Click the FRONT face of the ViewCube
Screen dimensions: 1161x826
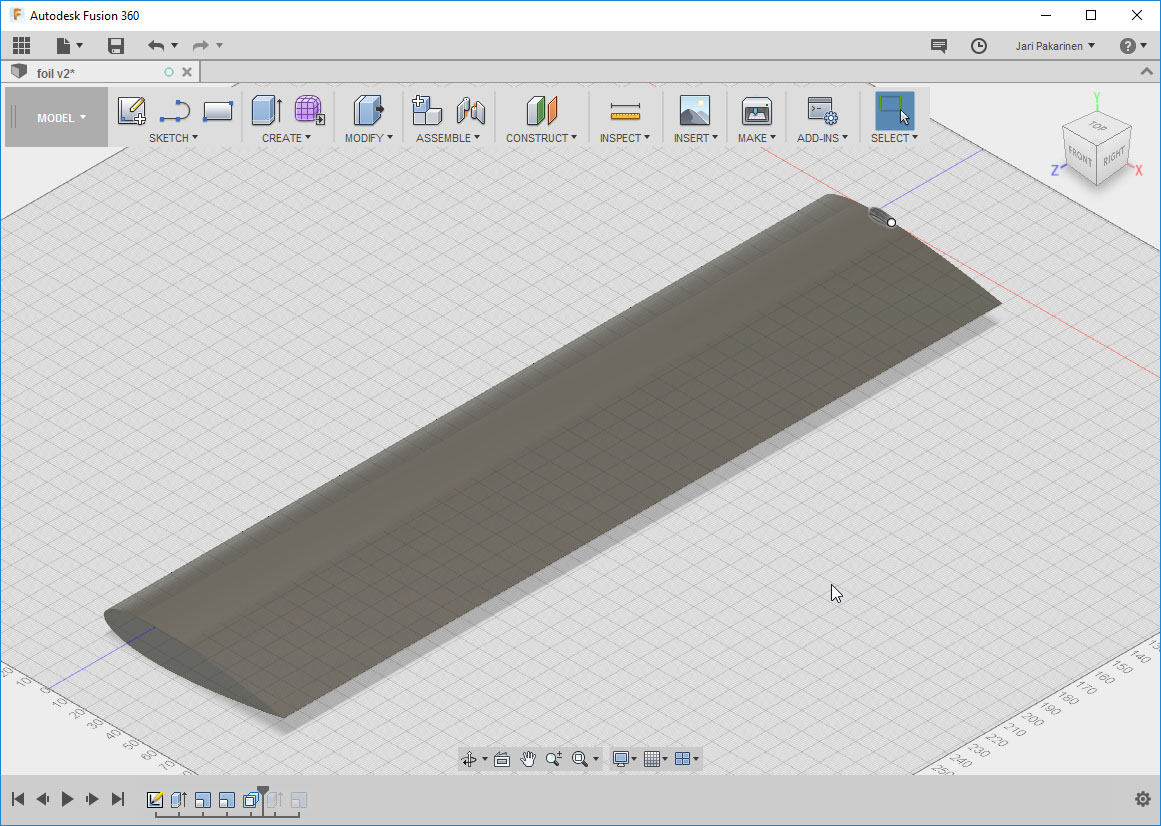click(1080, 155)
